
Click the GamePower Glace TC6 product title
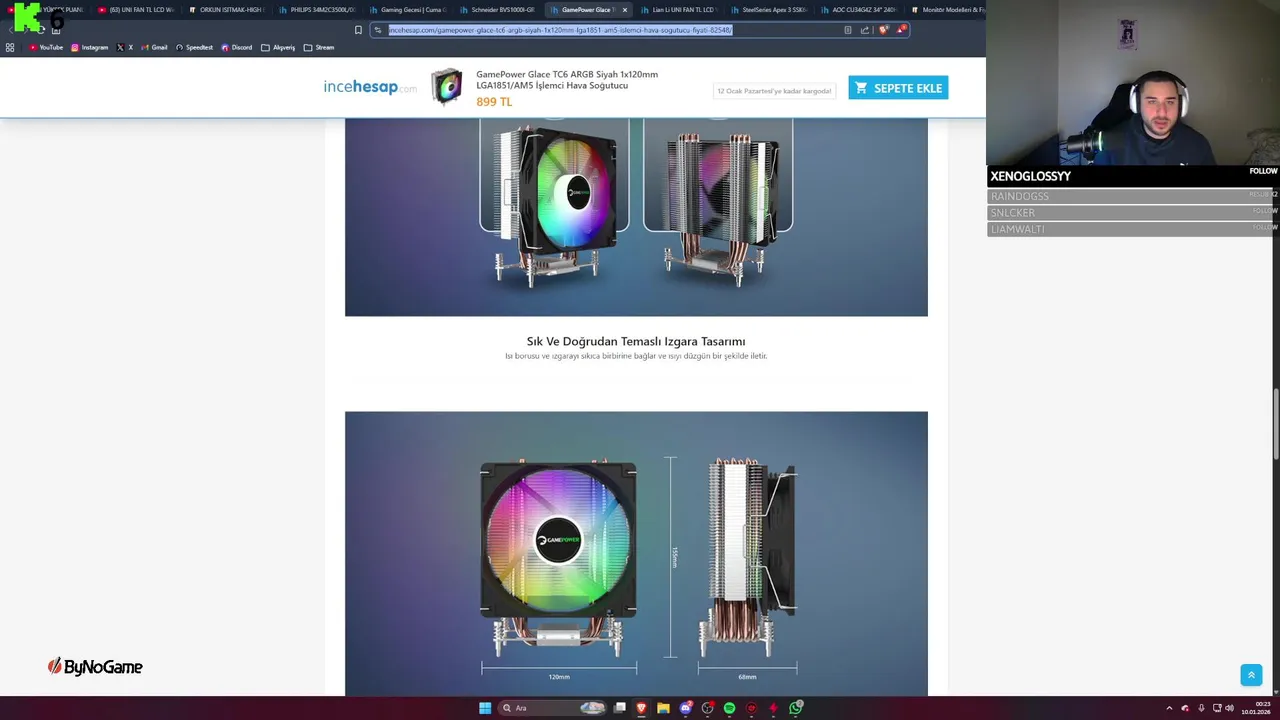tap(567, 80)
